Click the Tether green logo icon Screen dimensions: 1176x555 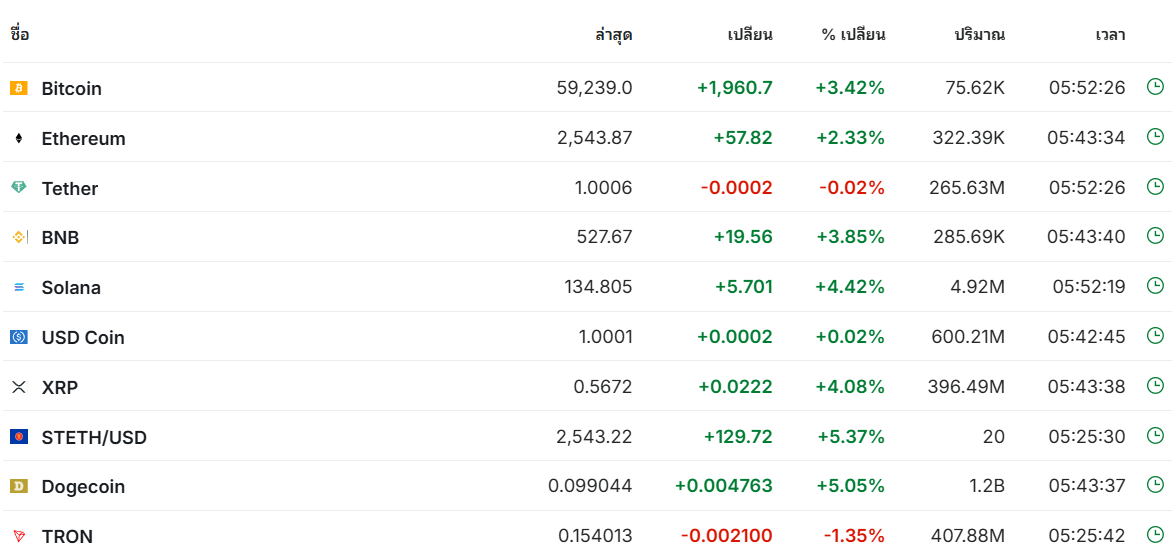[x=19, y=188]
